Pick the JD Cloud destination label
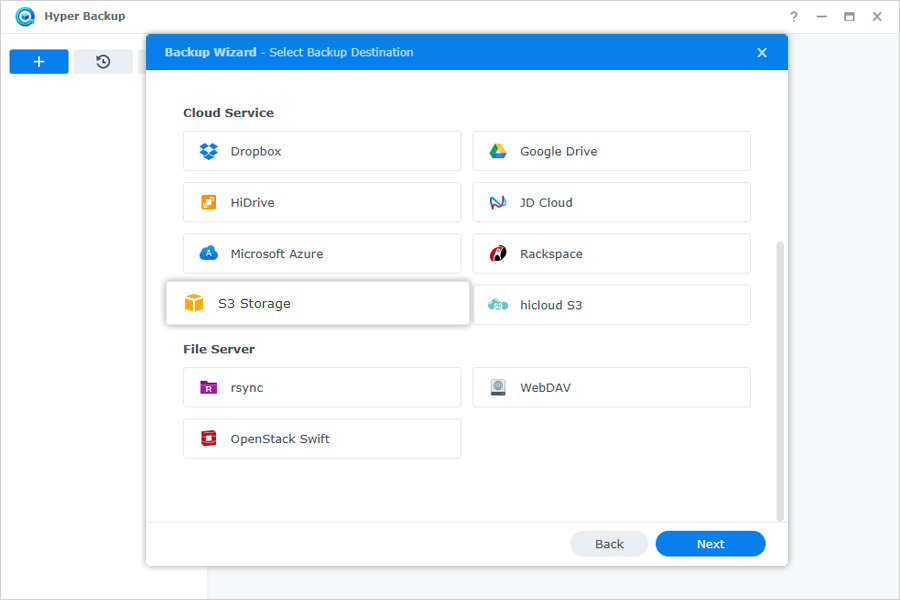 546,203
